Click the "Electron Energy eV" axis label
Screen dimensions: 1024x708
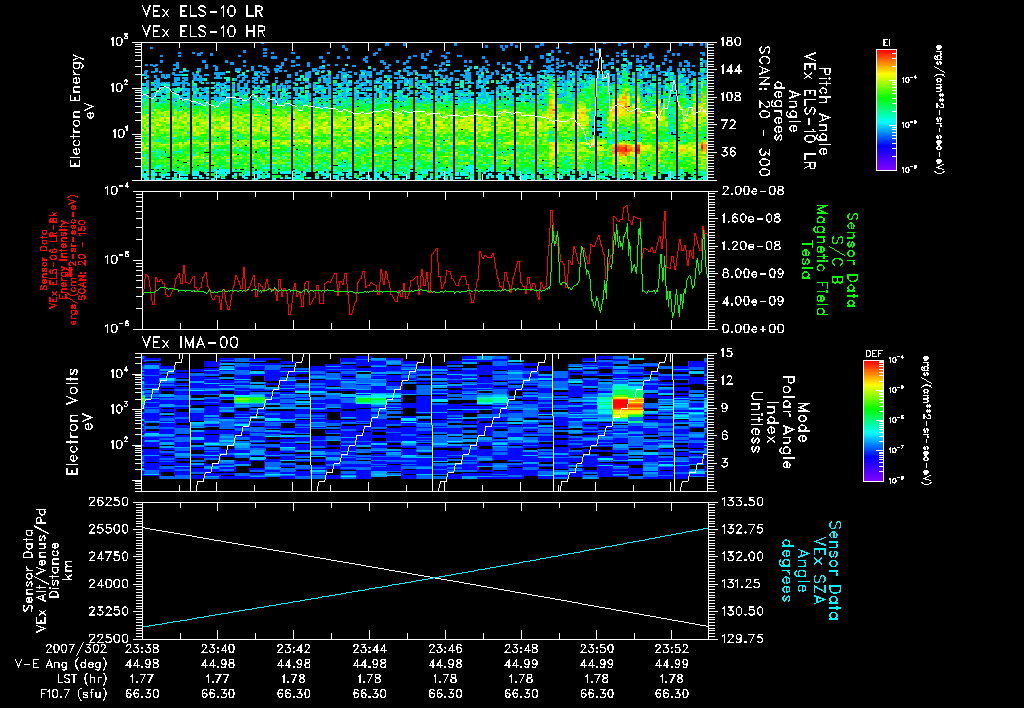tap(82, 111)
